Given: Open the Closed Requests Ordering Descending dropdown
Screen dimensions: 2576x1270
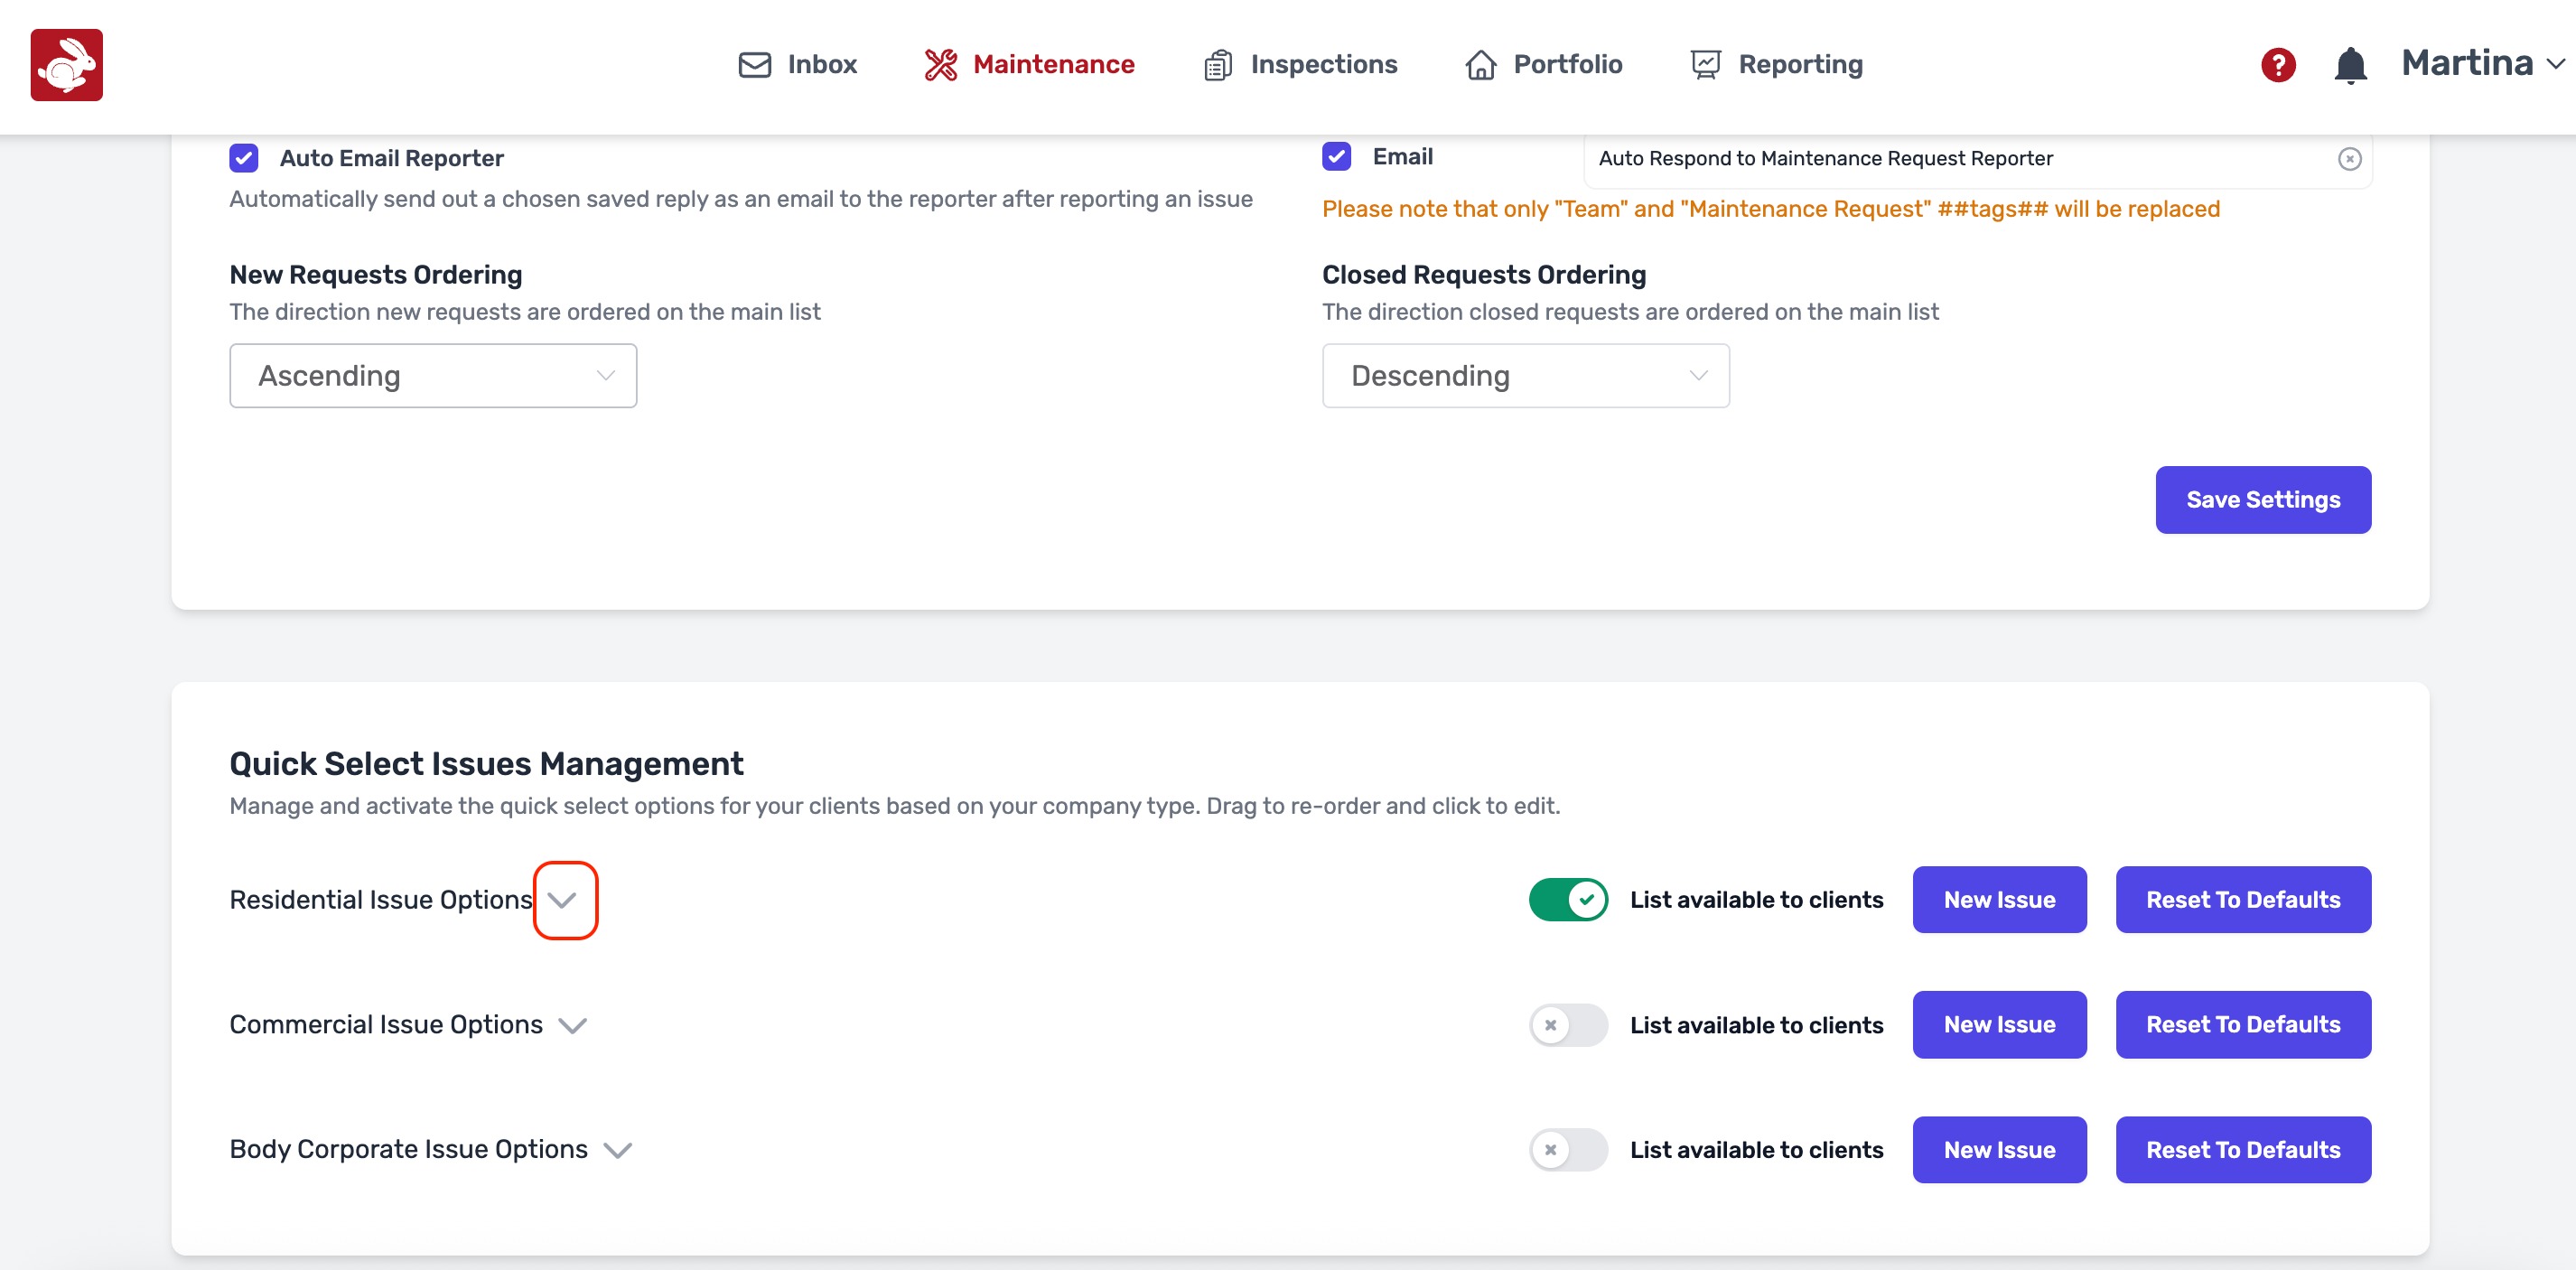Looking at the screenshot, I should point(1525,376).
